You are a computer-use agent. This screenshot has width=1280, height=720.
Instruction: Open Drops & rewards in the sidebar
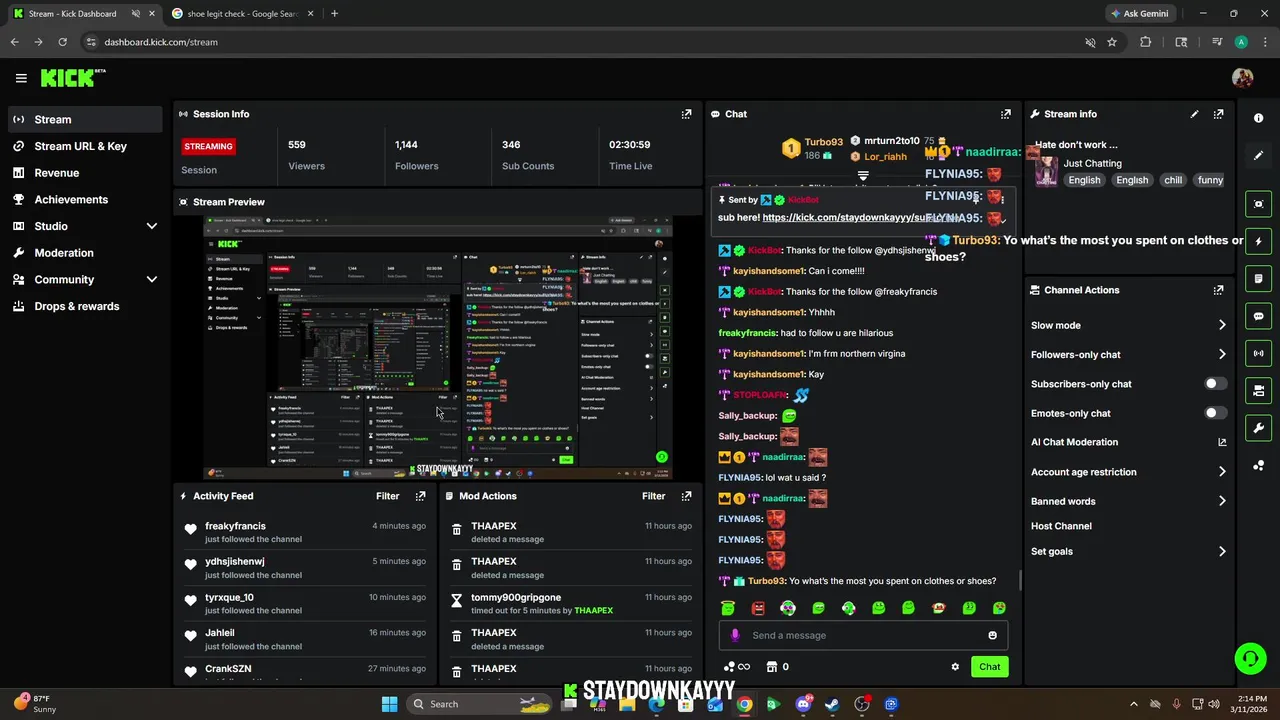click(84, 306)
